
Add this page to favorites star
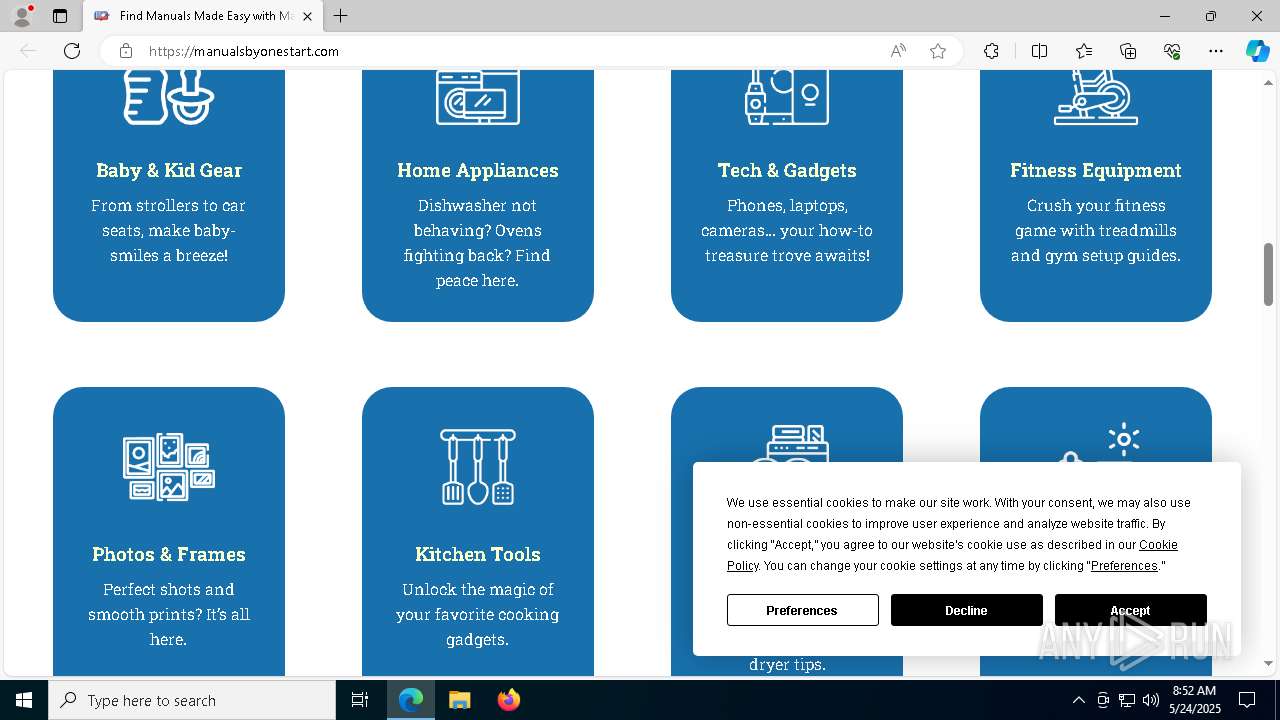(x=938, y=51)
